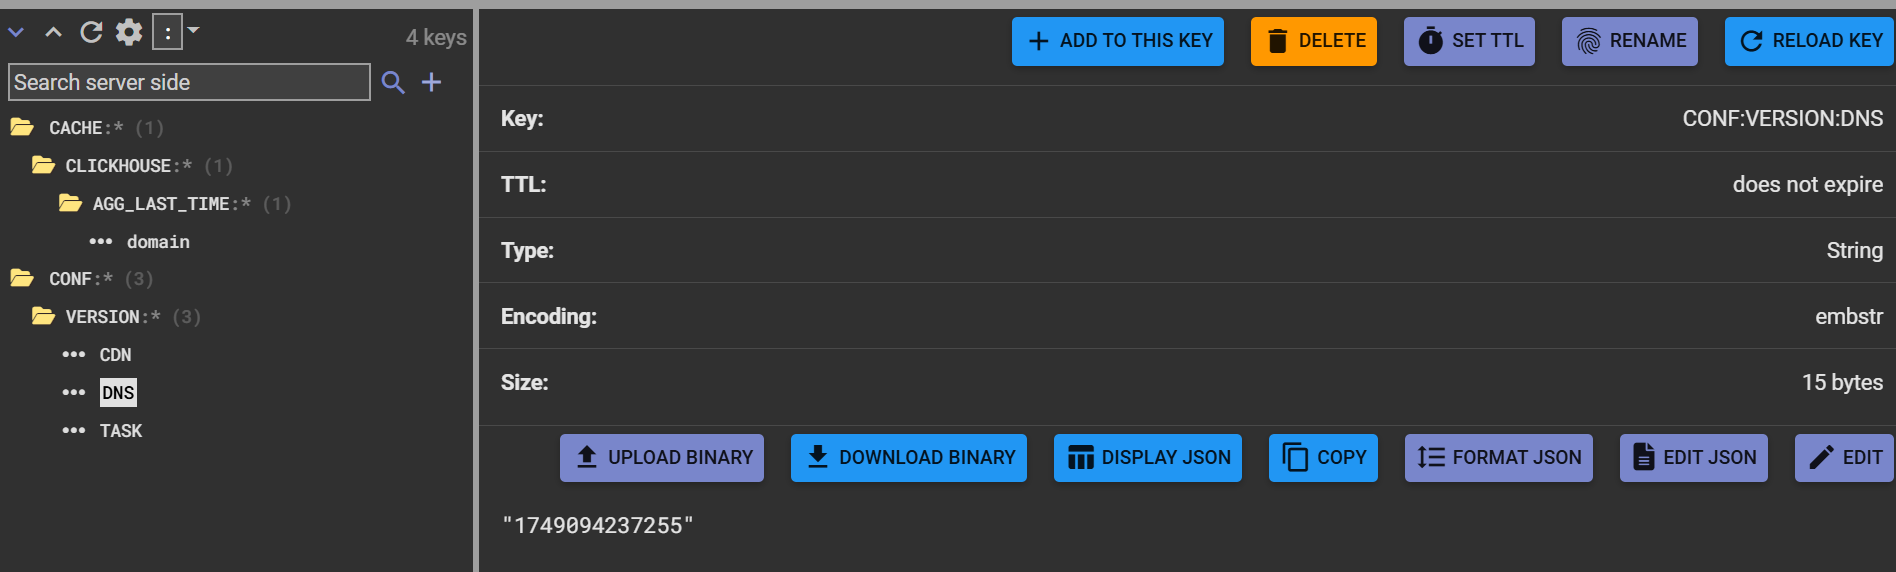Add a new key with the plus icon
Screen dimensions: 1896x572
[432, 82]
